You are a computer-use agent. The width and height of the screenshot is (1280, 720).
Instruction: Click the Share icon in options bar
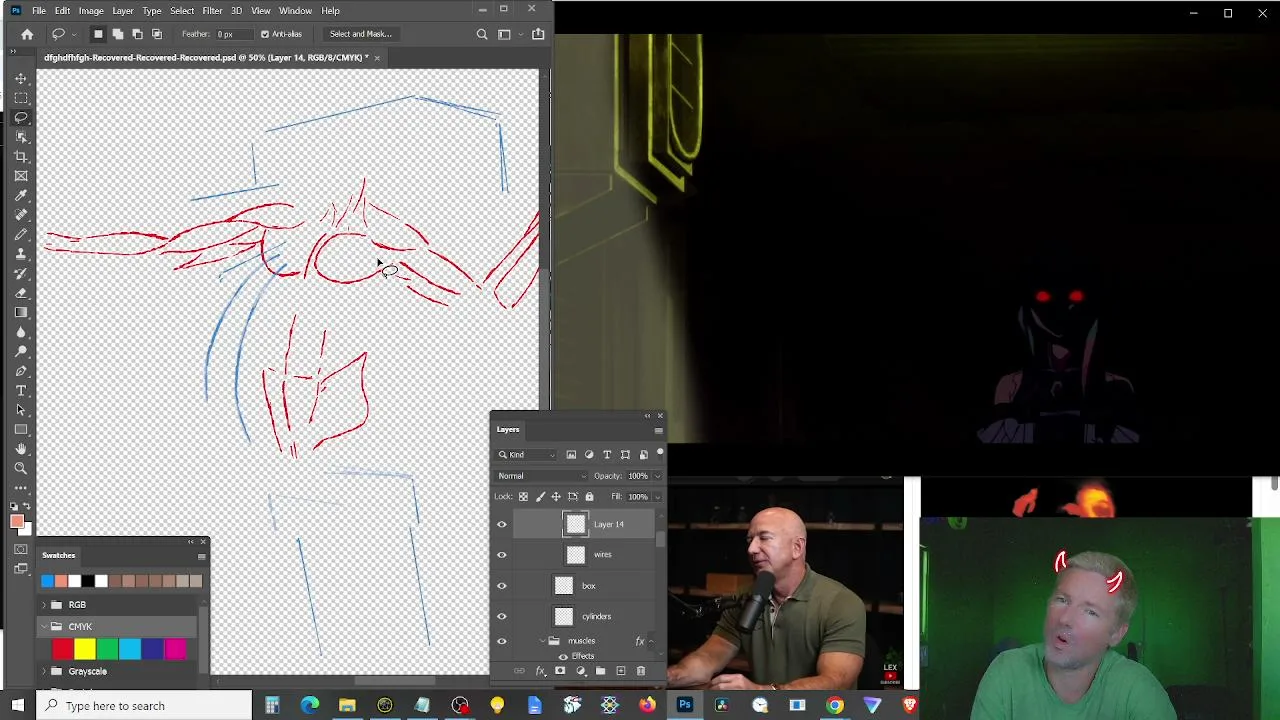pyautogui.click(x=538, y=34)
